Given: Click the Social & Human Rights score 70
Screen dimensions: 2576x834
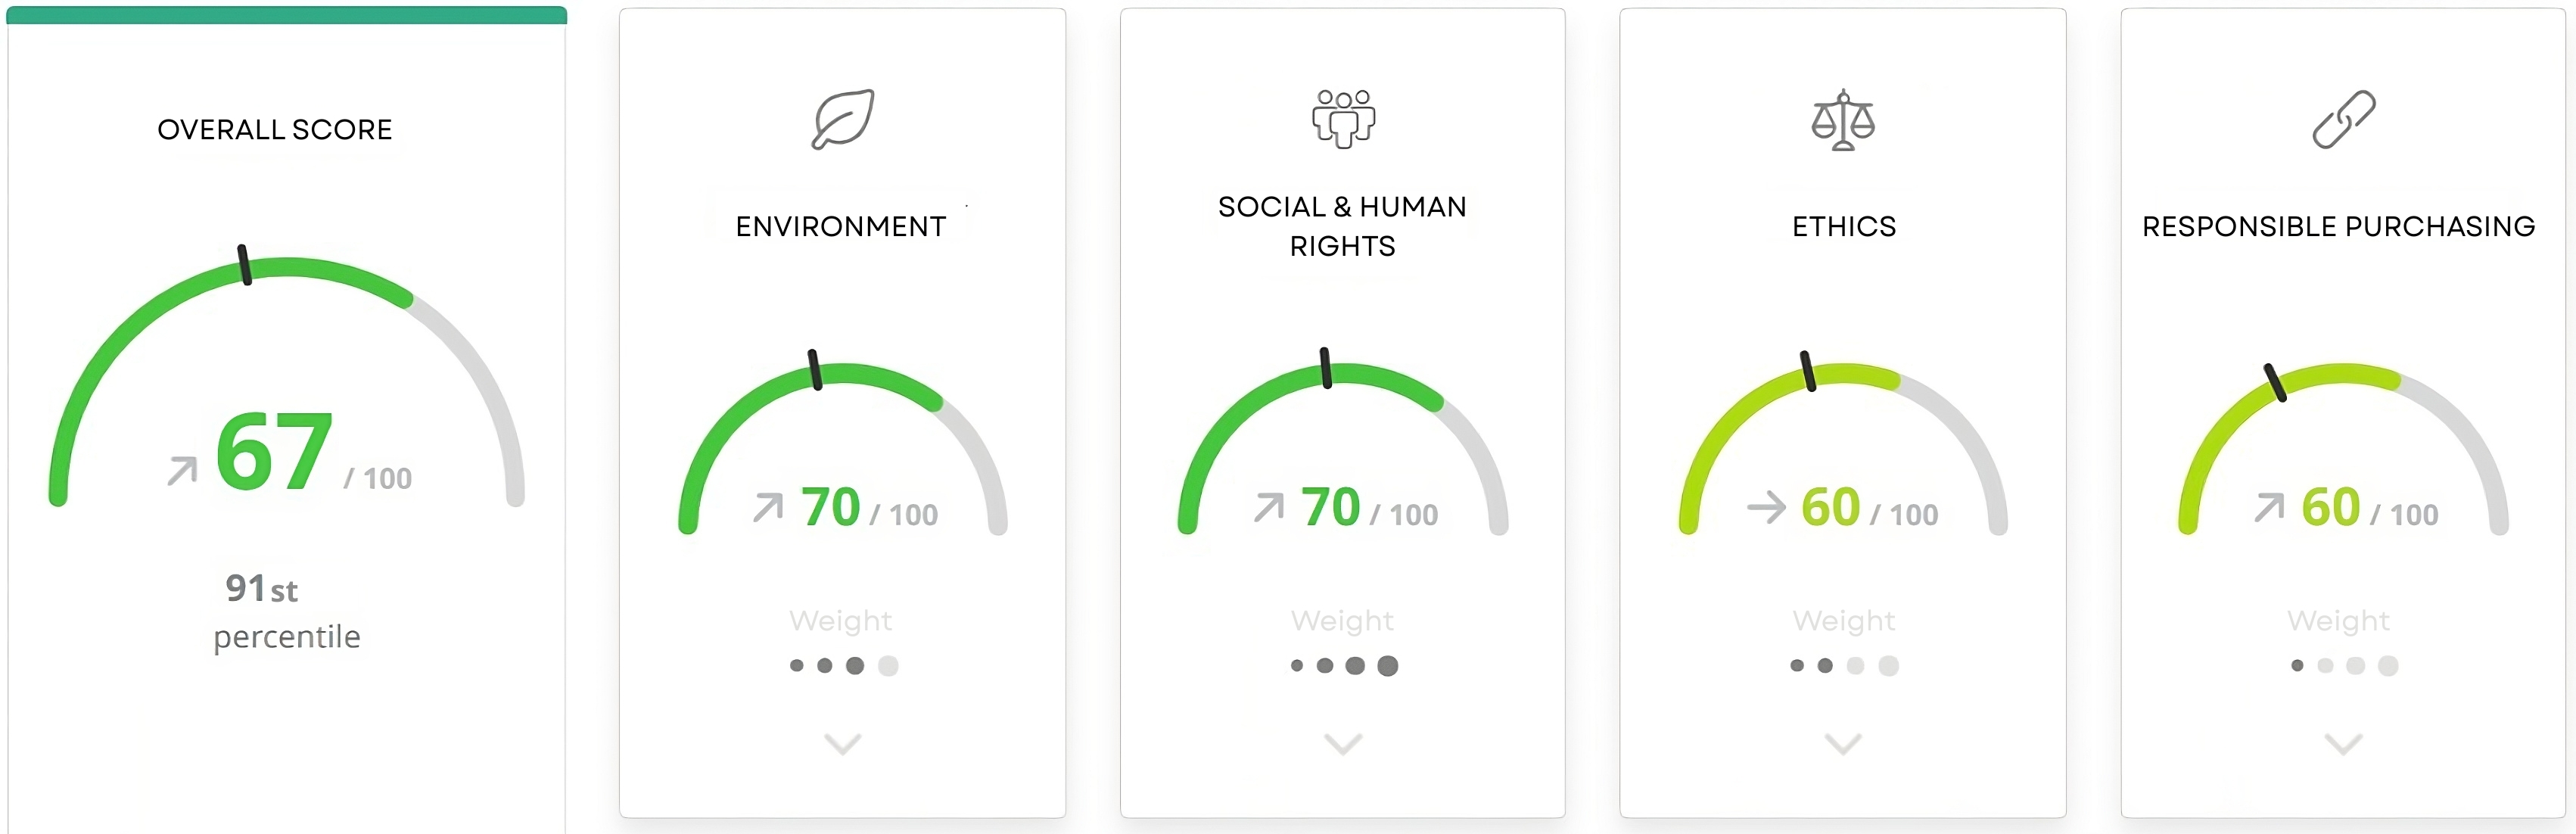Looking at the screenshot, I should 1330,507.
